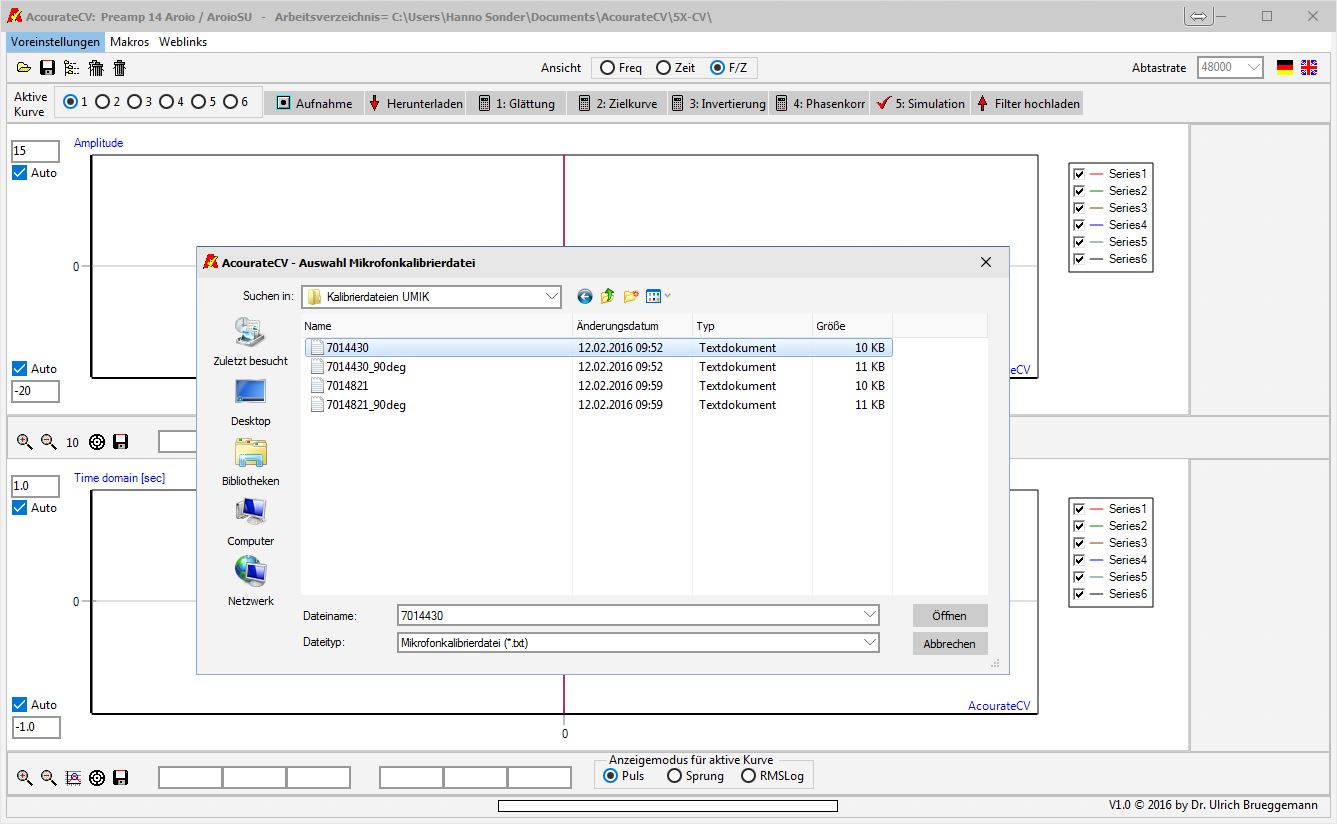Click target icon of amplitude chart toolbar
The width and height of the screenshot is (1337, 824).
pyautogui.click(x=97, y=442)
